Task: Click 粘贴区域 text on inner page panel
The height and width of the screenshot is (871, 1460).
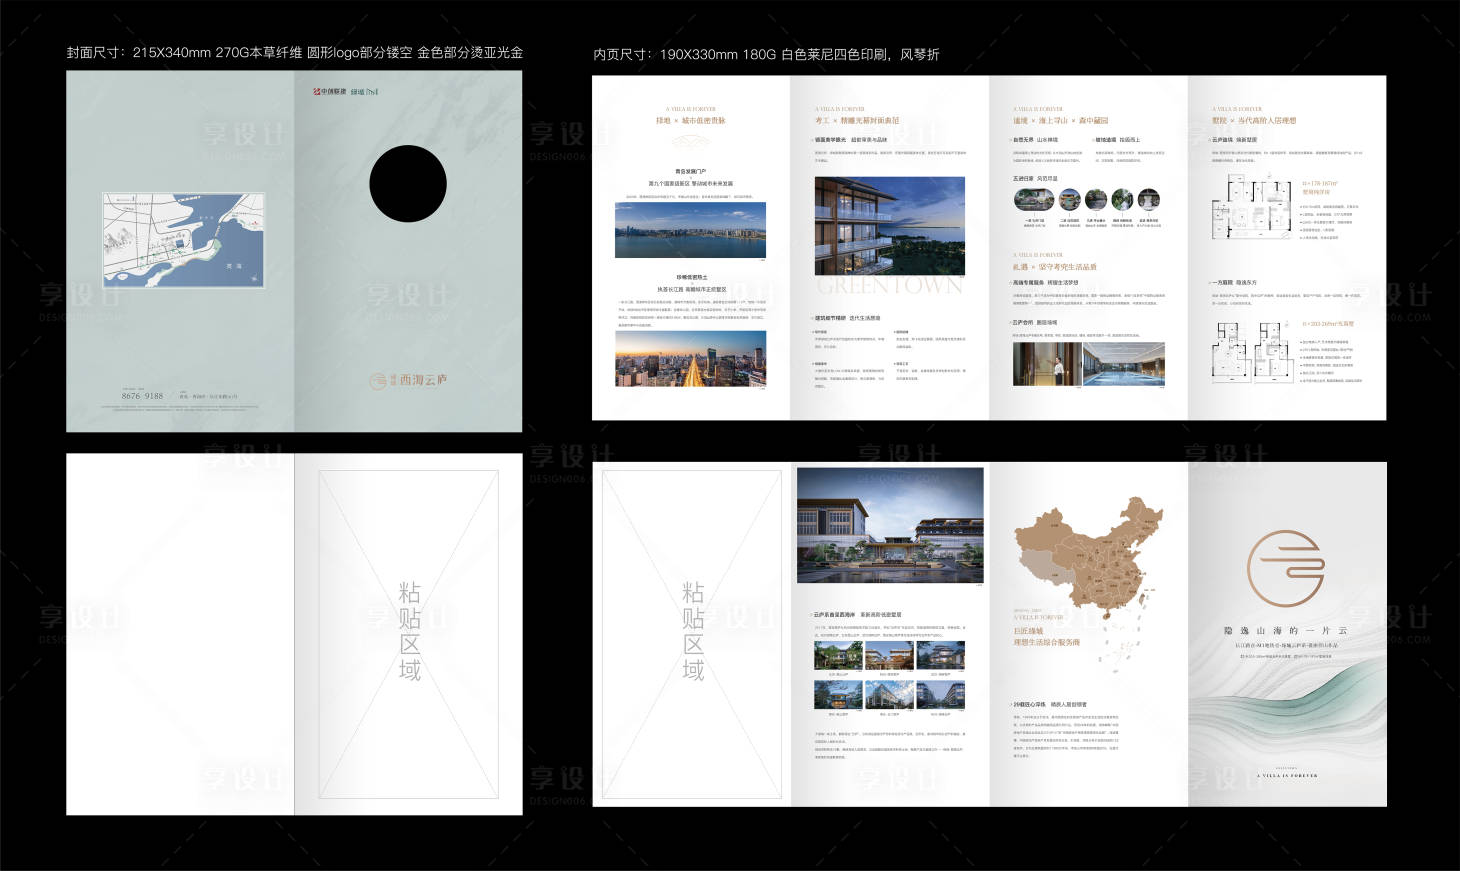Action: [693, 631]
